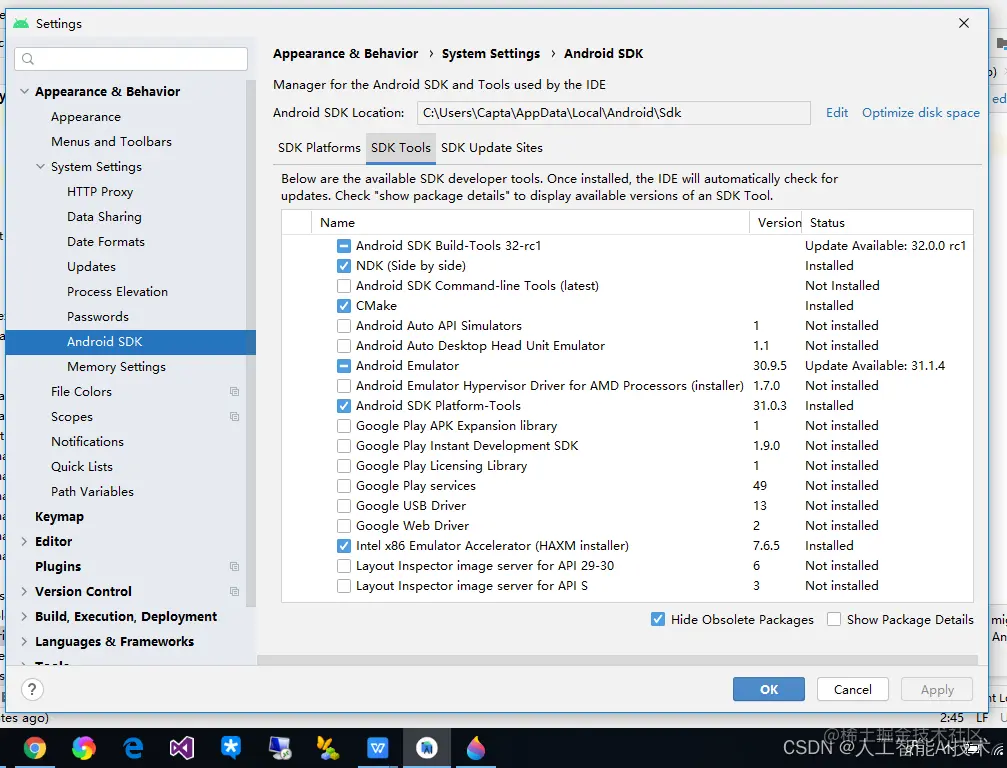Select Memory Settings in the tree

116,367
